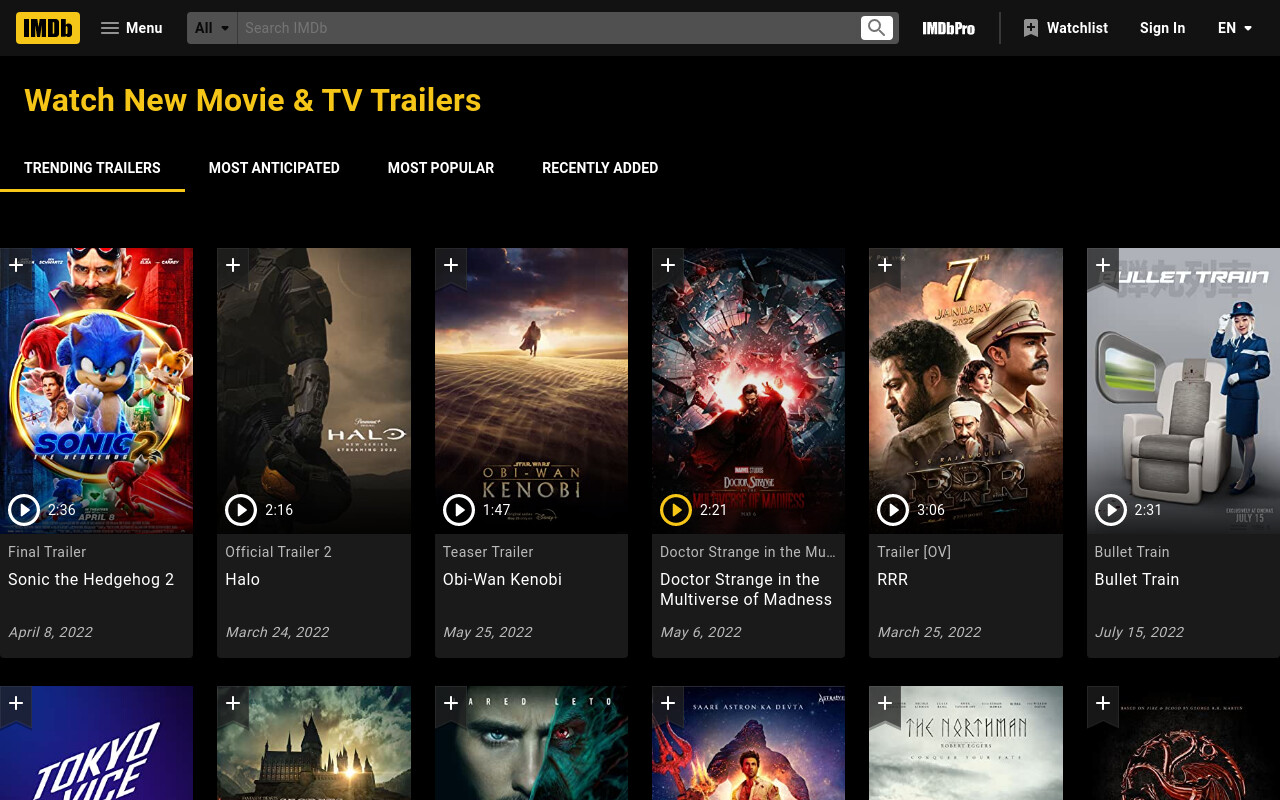Click the "March 25, 2022" date
The width and height of the screenshot is (1280, 800).
click(929, 632)
